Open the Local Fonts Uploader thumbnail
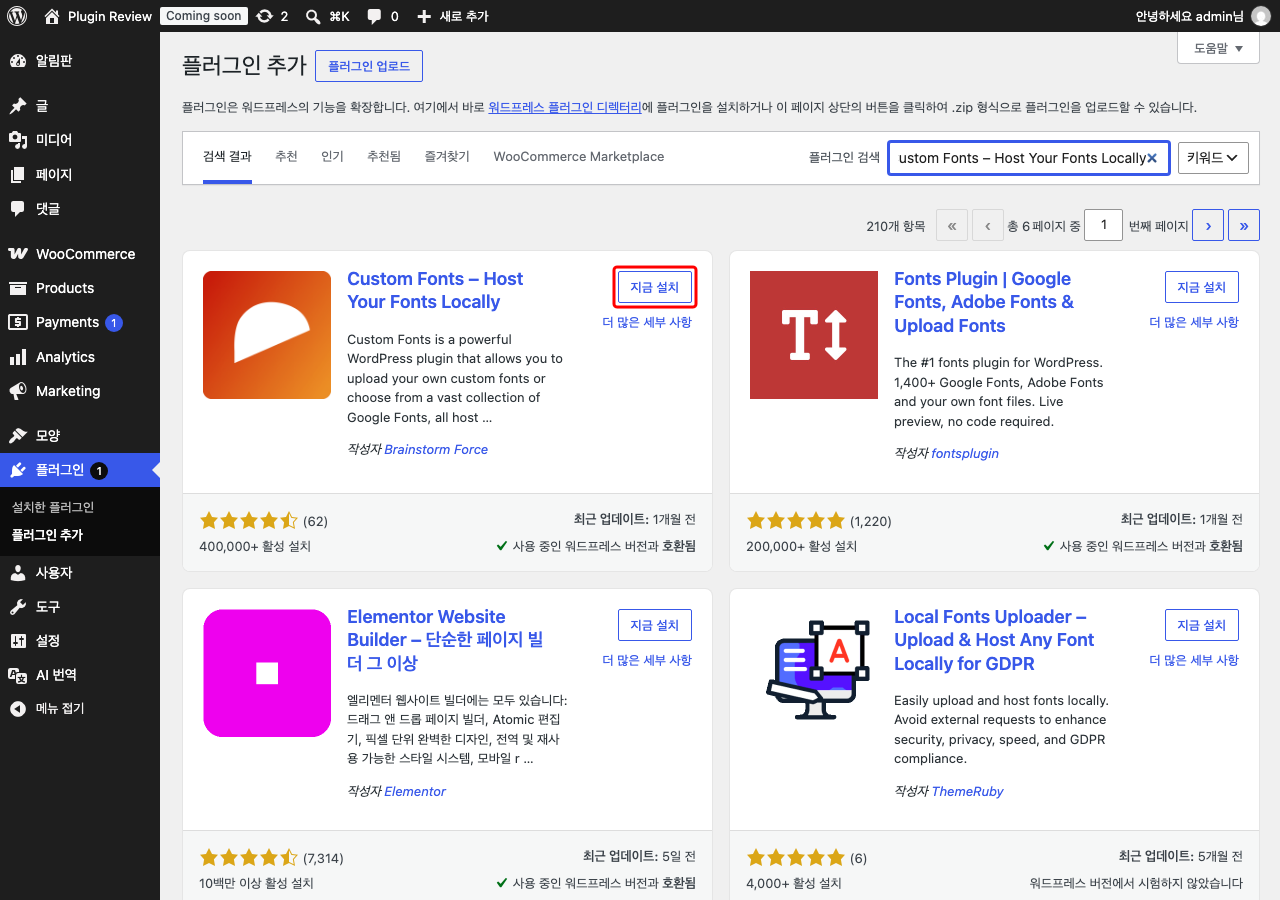Screen dimensions: 1280x900 (x=814, y=673)
